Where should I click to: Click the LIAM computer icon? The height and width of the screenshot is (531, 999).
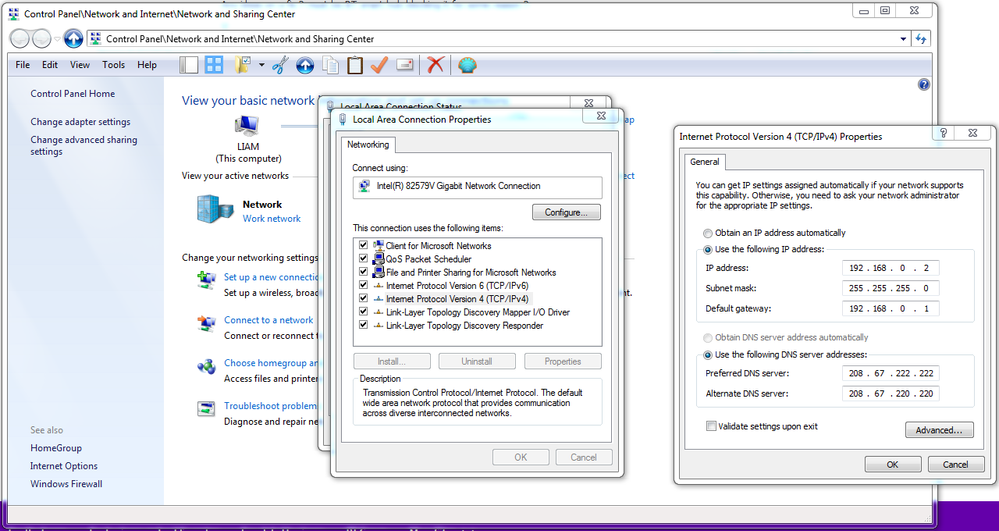pos(247,126)
